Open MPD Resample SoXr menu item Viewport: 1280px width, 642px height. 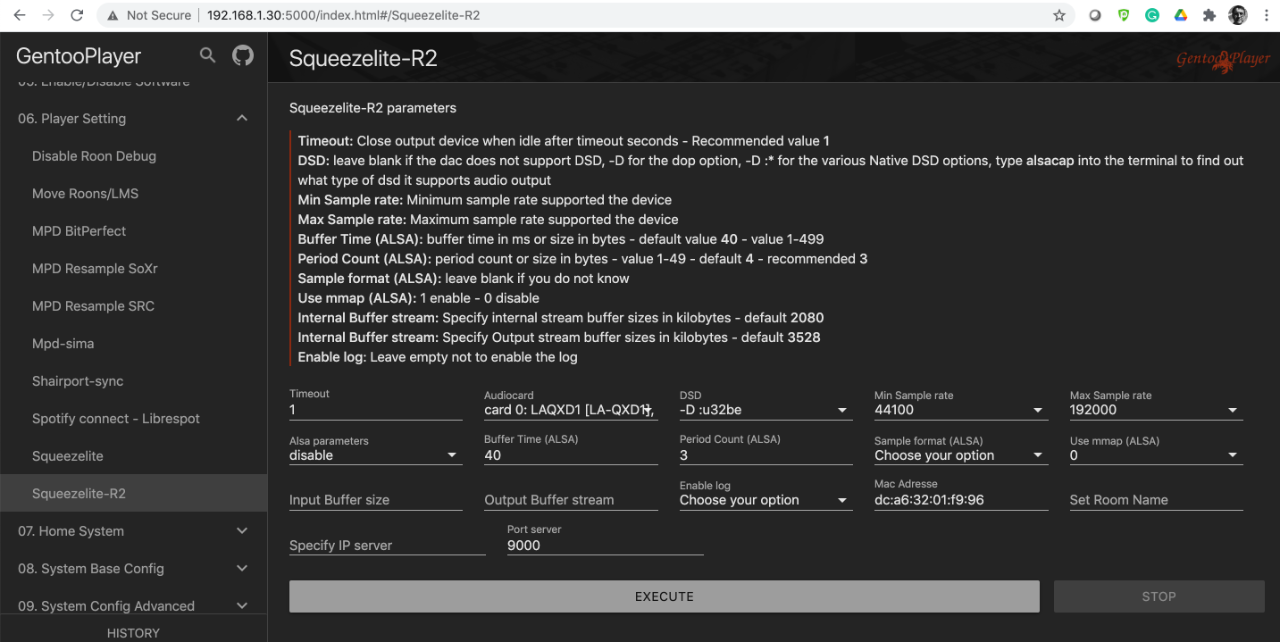point(133,268)
